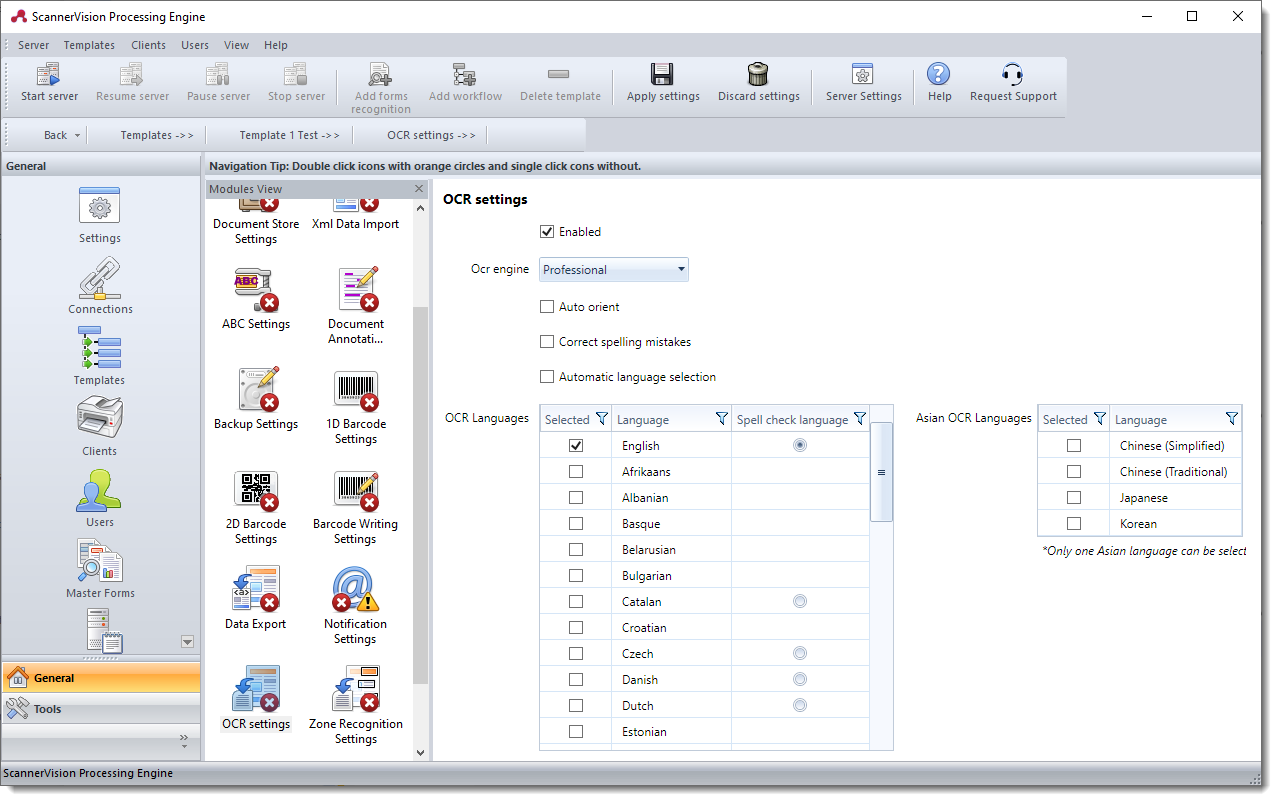The width and height of the screenshot is (1277, 801).
Task: Click the Request Support headset icon
Action: point(1012,75)
